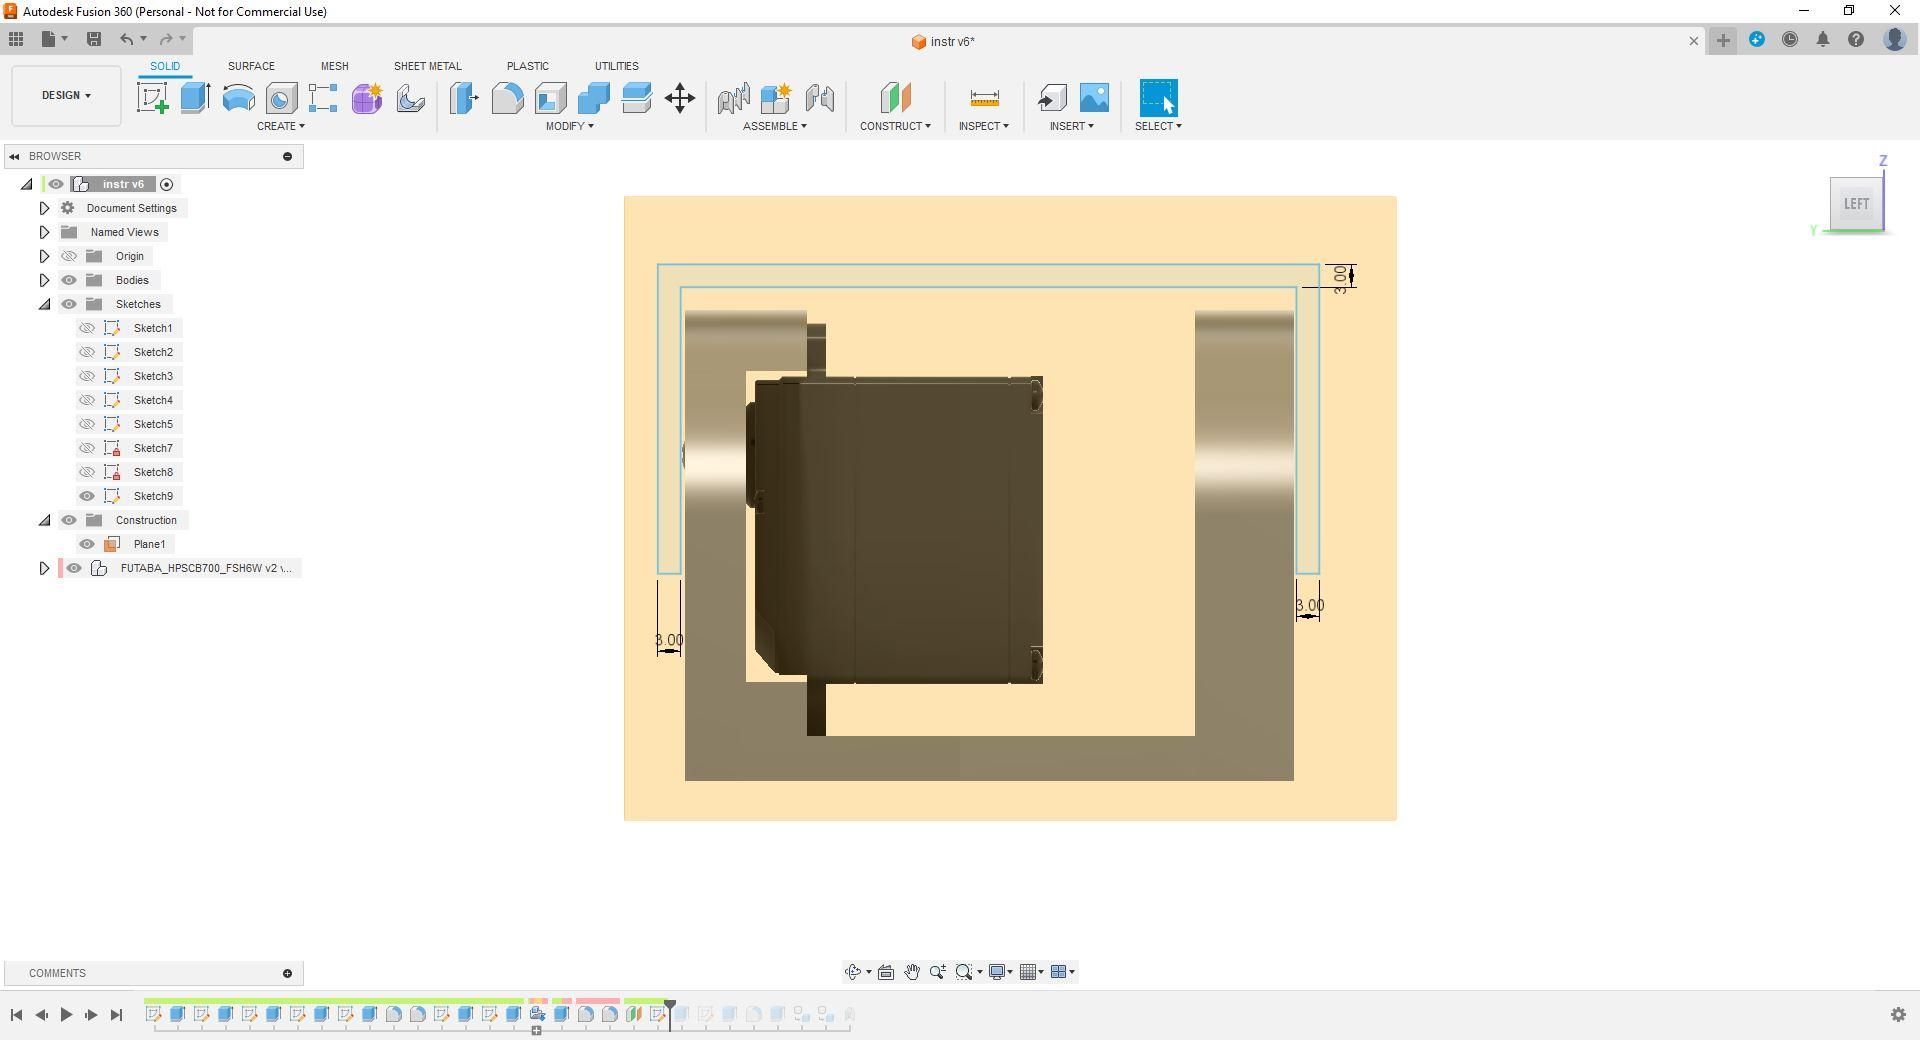1920x1040 pixels.
Task: Click the Pan hand icon
Action: [x=912, y=972]
